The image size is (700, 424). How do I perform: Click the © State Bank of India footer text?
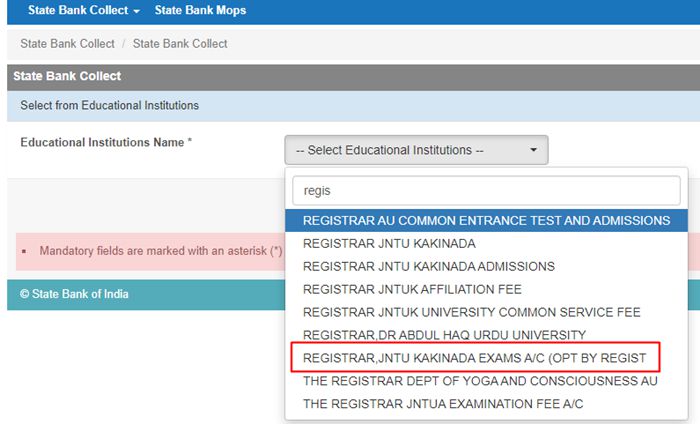coord(74,294)
